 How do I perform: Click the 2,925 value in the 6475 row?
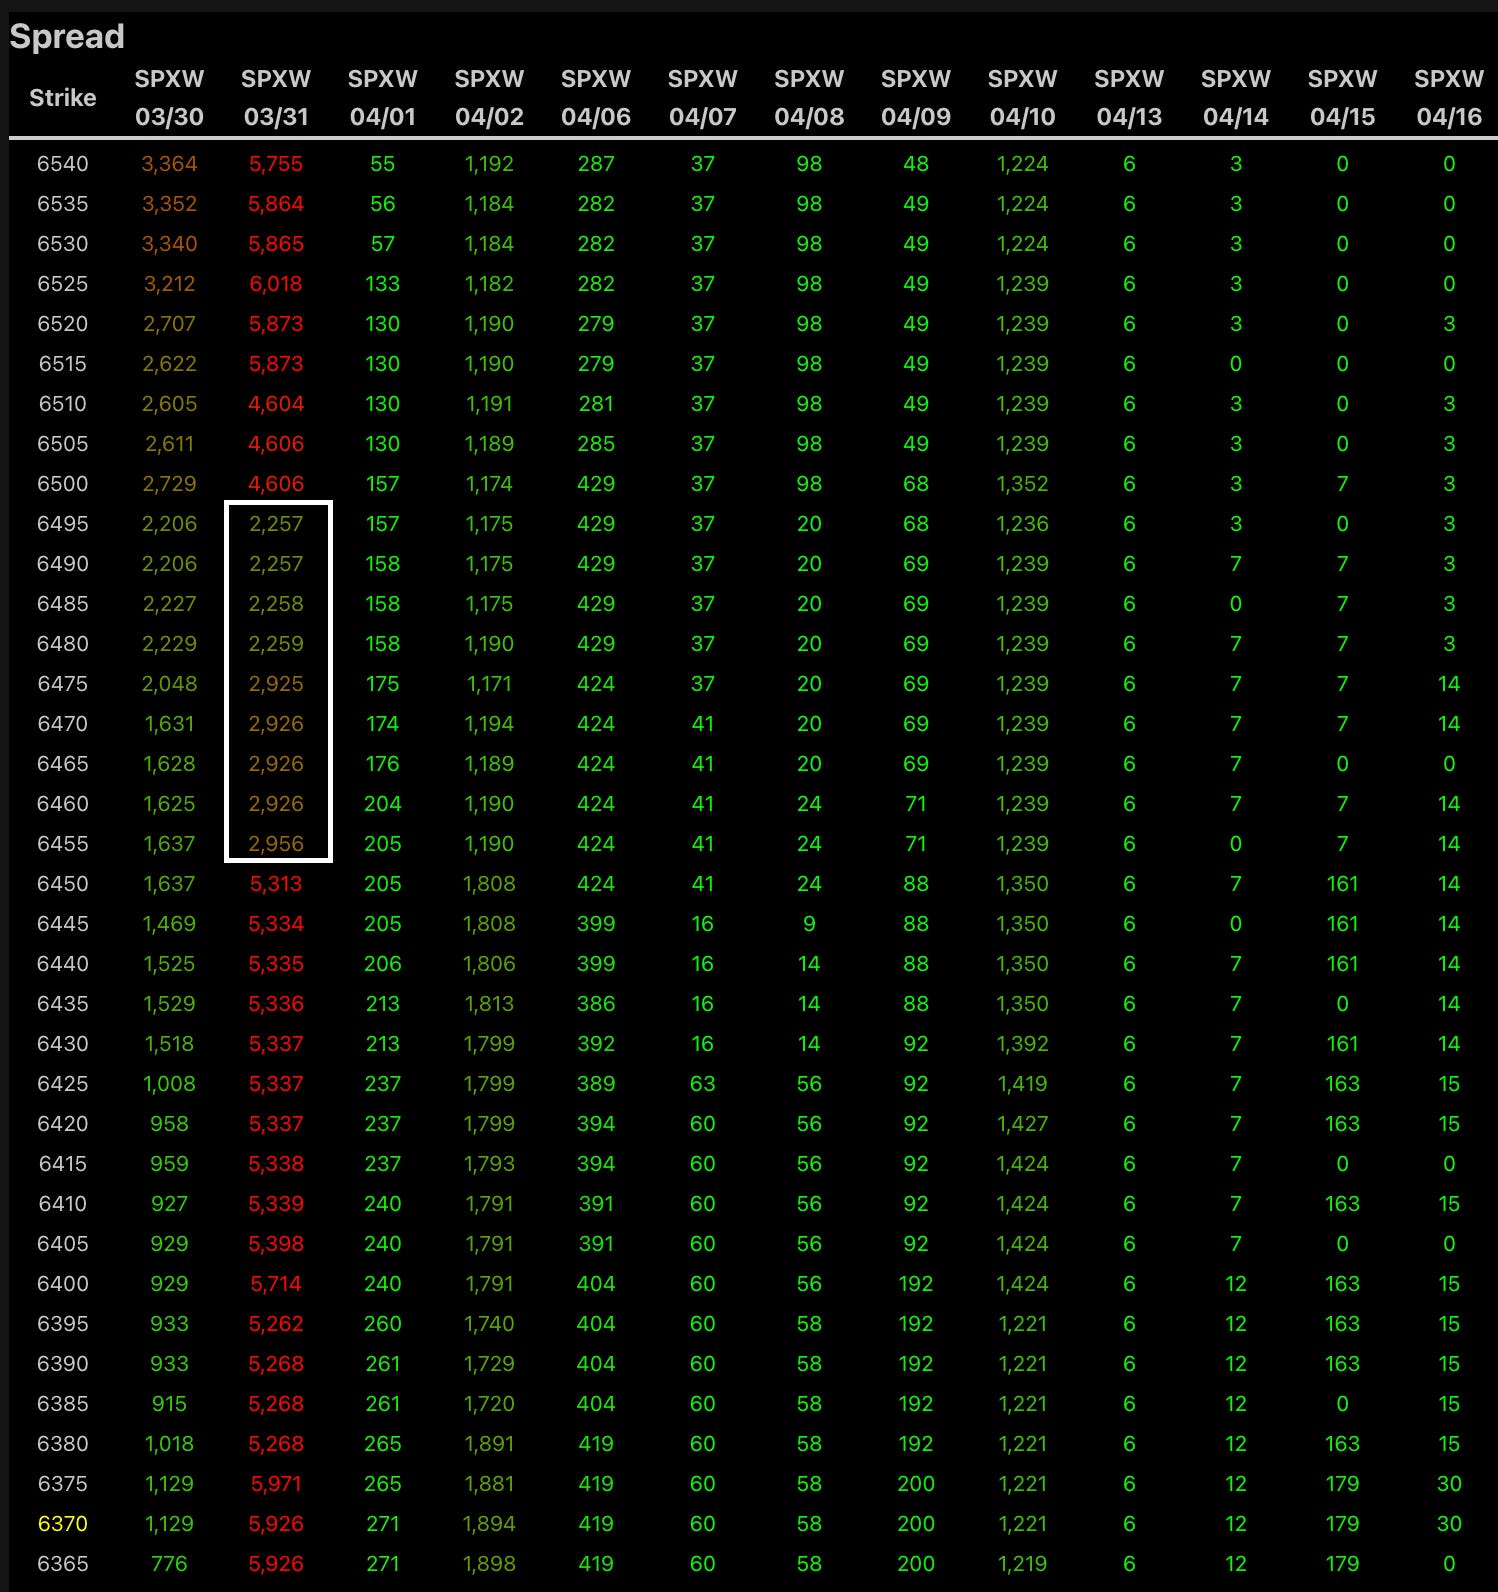[276, 684]
